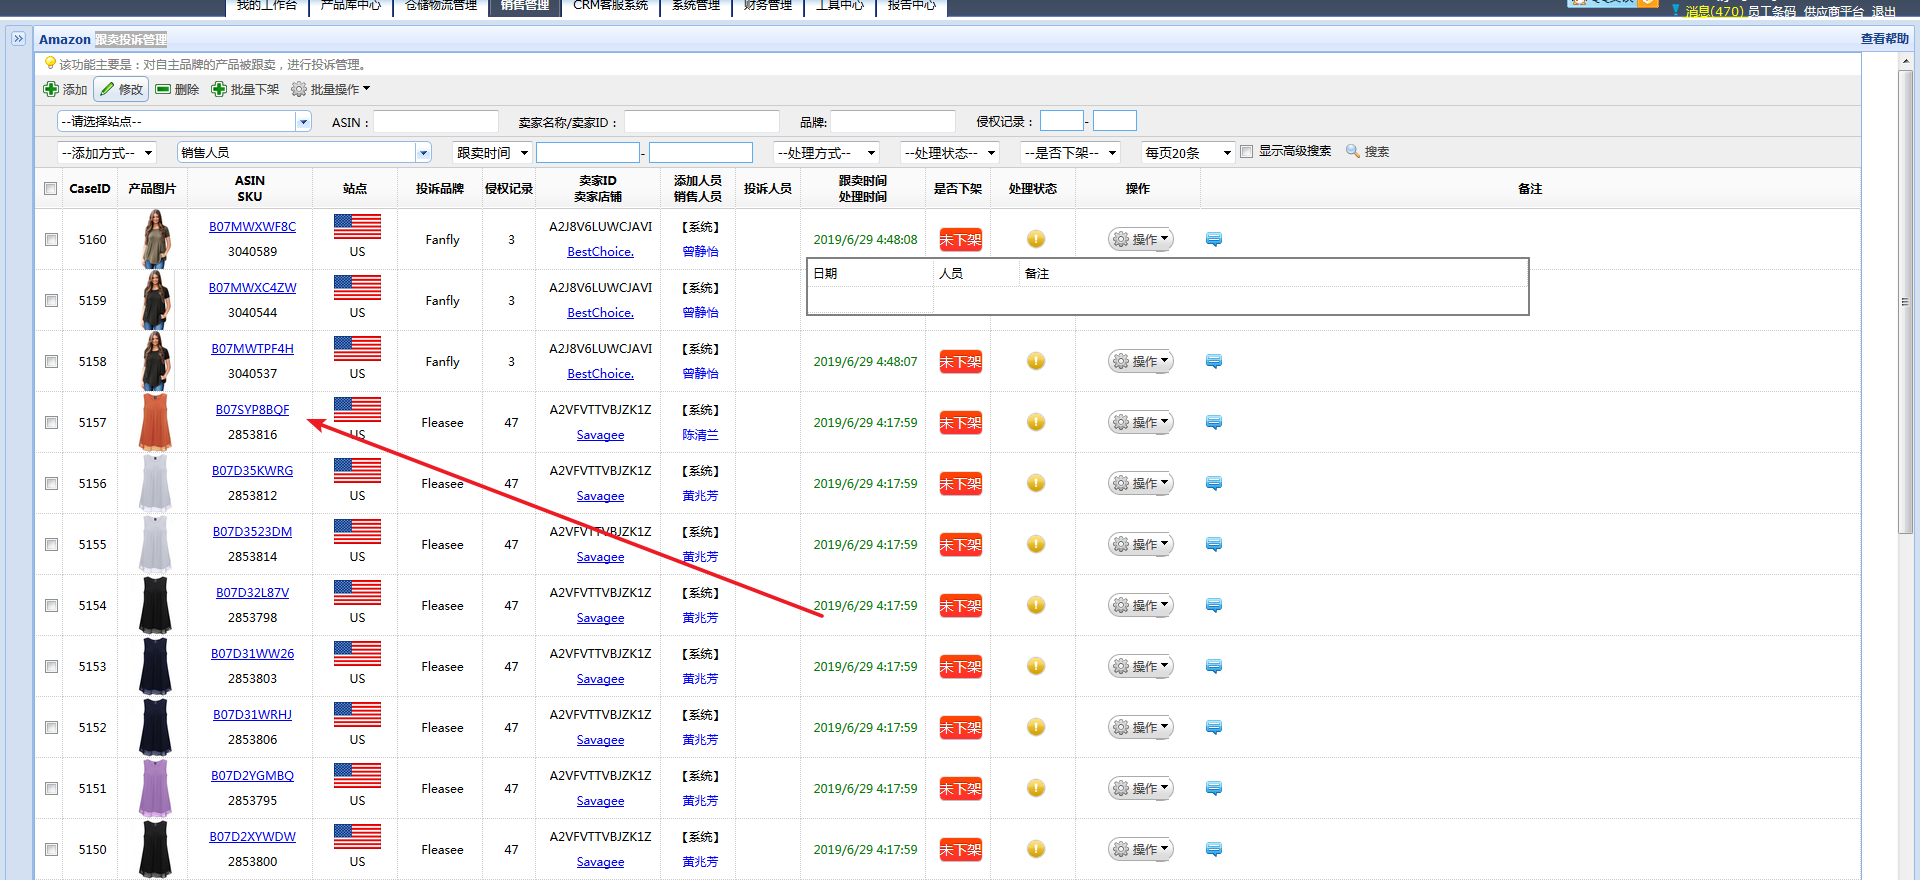Open the site selection (请选择站点) dropdown

(184, 121)
